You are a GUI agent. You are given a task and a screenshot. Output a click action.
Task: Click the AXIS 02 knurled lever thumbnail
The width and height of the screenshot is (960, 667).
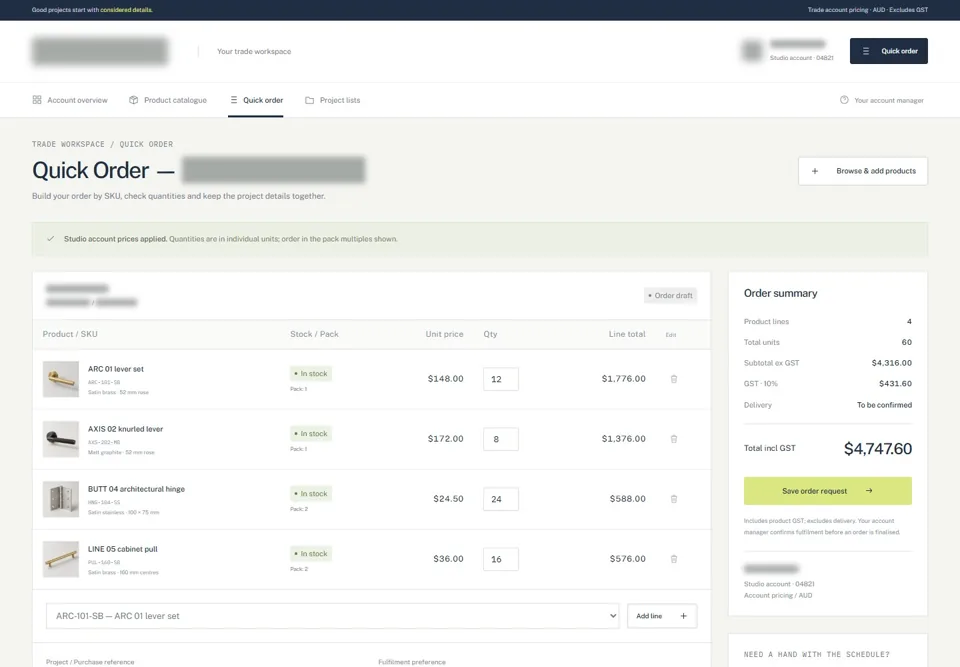[x=61, y=439]
